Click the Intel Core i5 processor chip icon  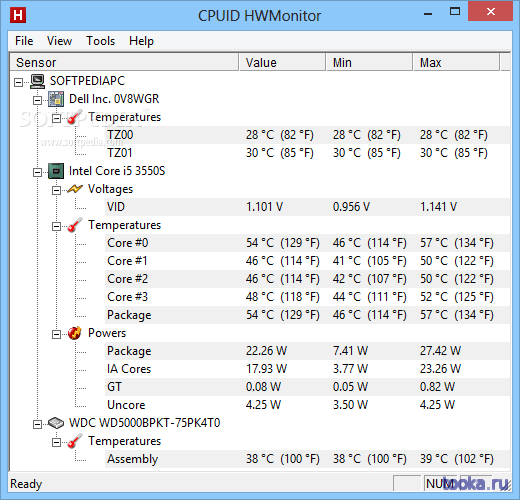(56, 171)
